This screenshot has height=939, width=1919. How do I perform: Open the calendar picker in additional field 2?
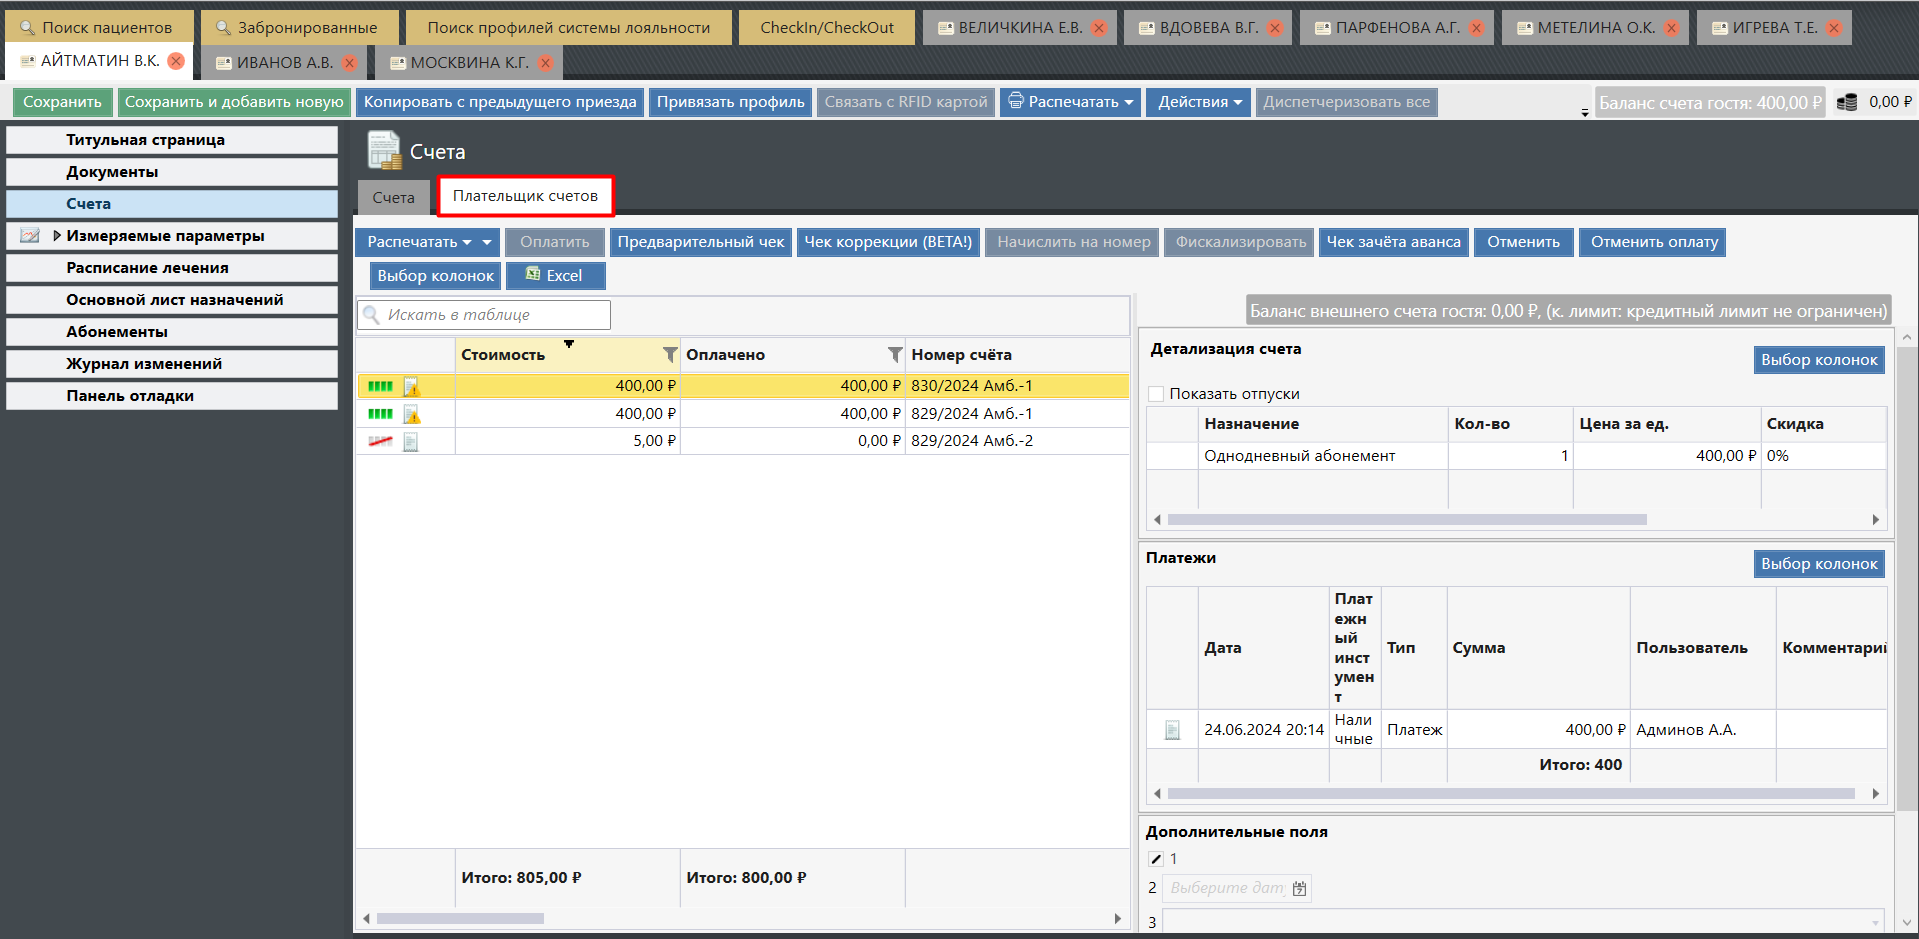(1299, 888)
